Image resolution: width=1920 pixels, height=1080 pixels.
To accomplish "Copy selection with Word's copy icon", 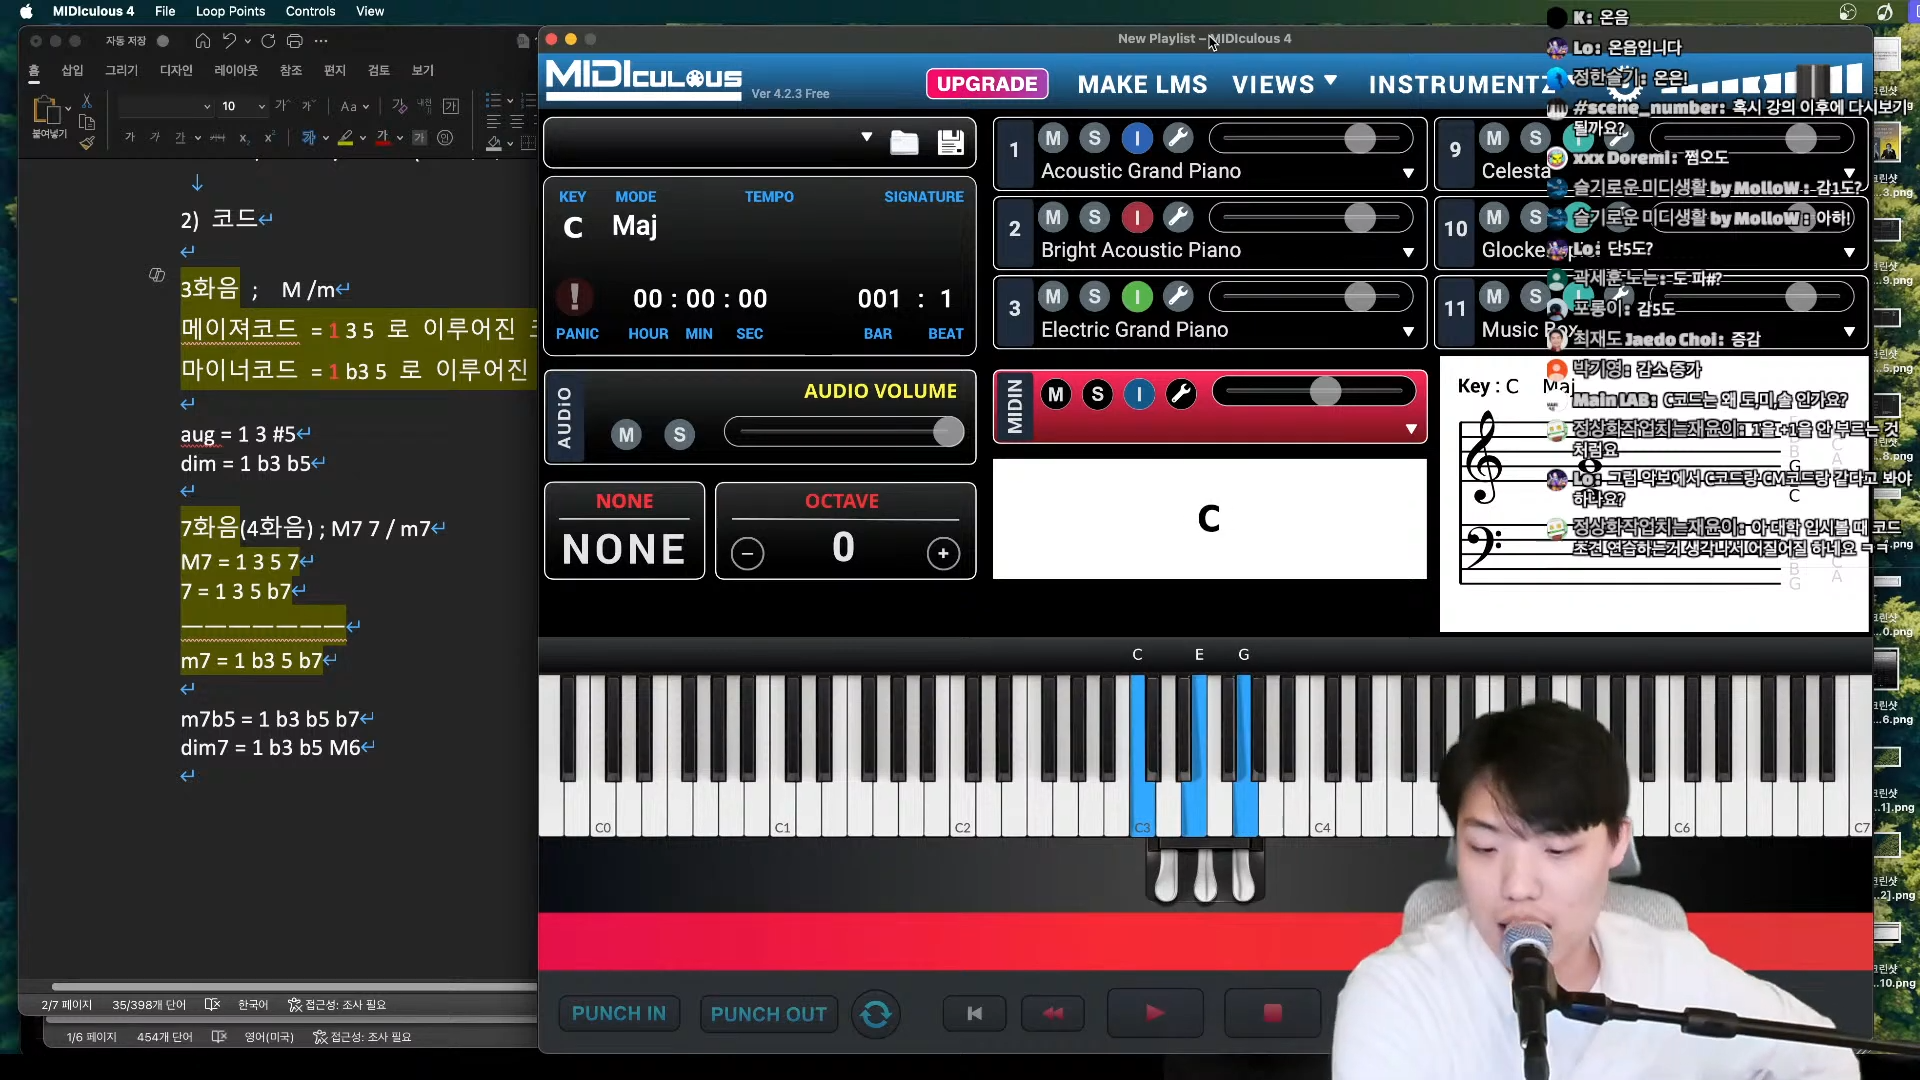I will [x=87, y=122].
